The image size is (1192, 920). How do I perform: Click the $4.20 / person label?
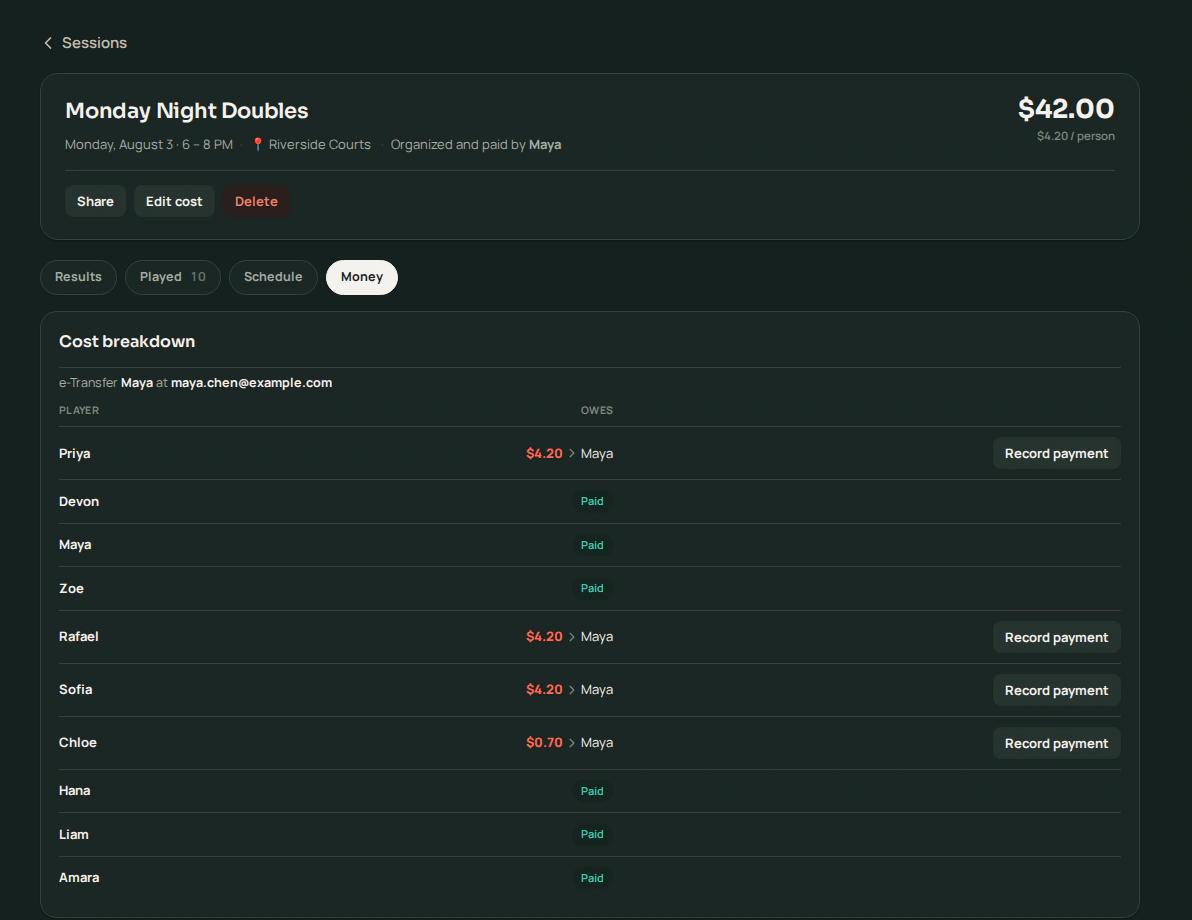tap(1076, 136)
